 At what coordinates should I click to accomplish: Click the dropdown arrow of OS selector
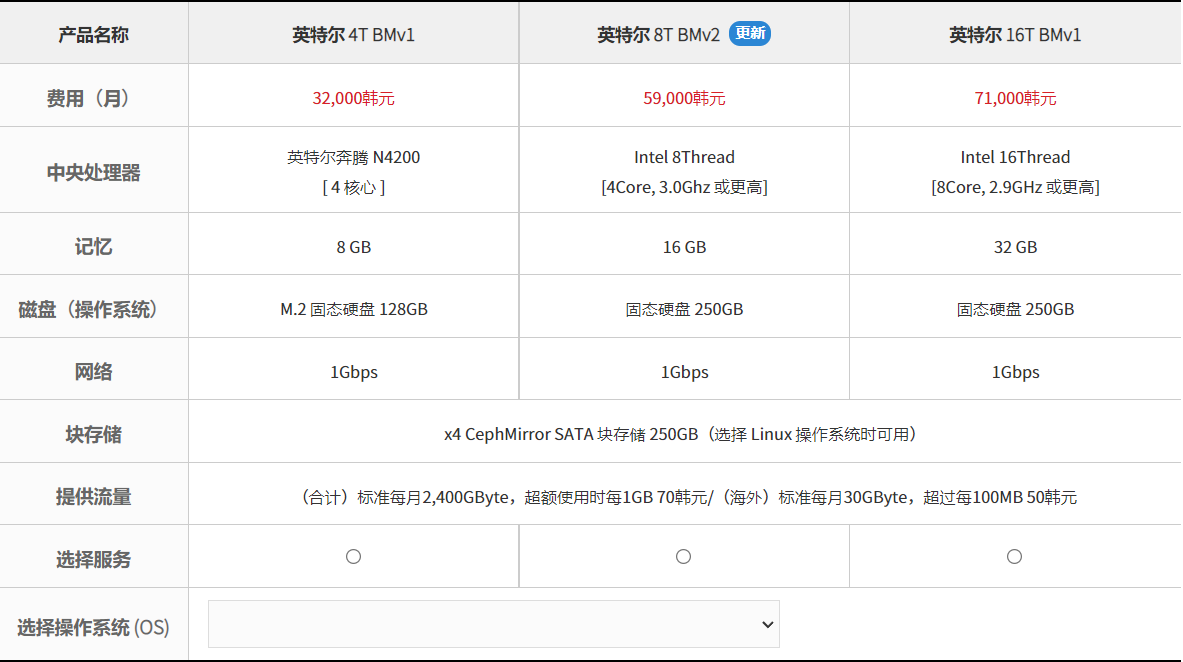coord(767,624)
